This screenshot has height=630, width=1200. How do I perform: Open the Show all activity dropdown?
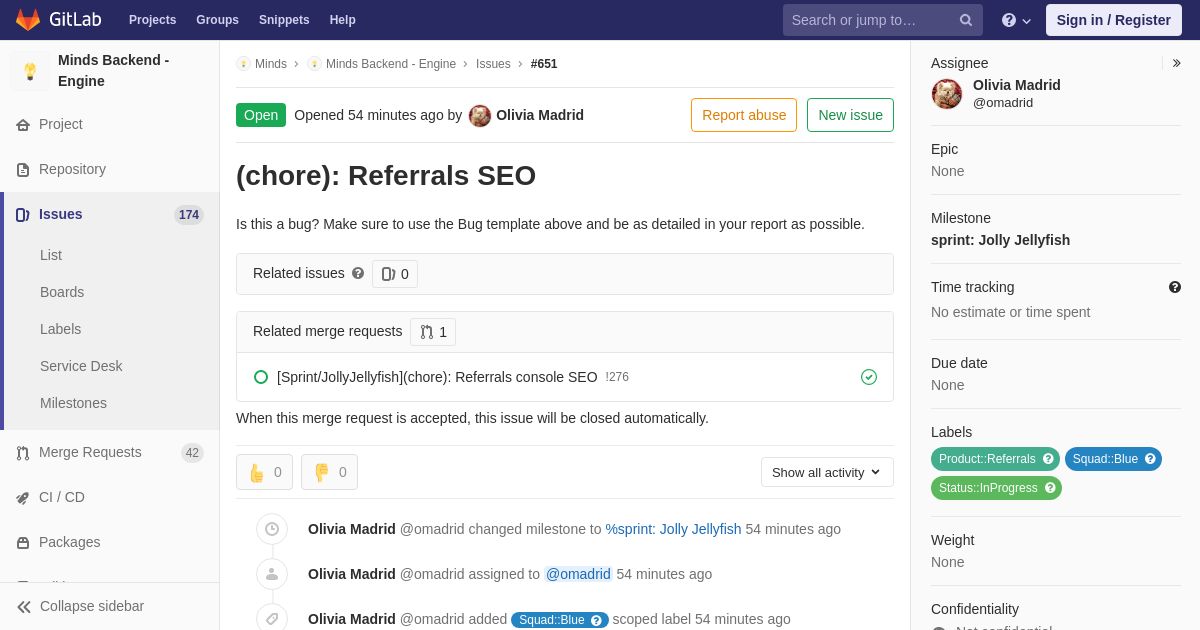tap(827, 472)
